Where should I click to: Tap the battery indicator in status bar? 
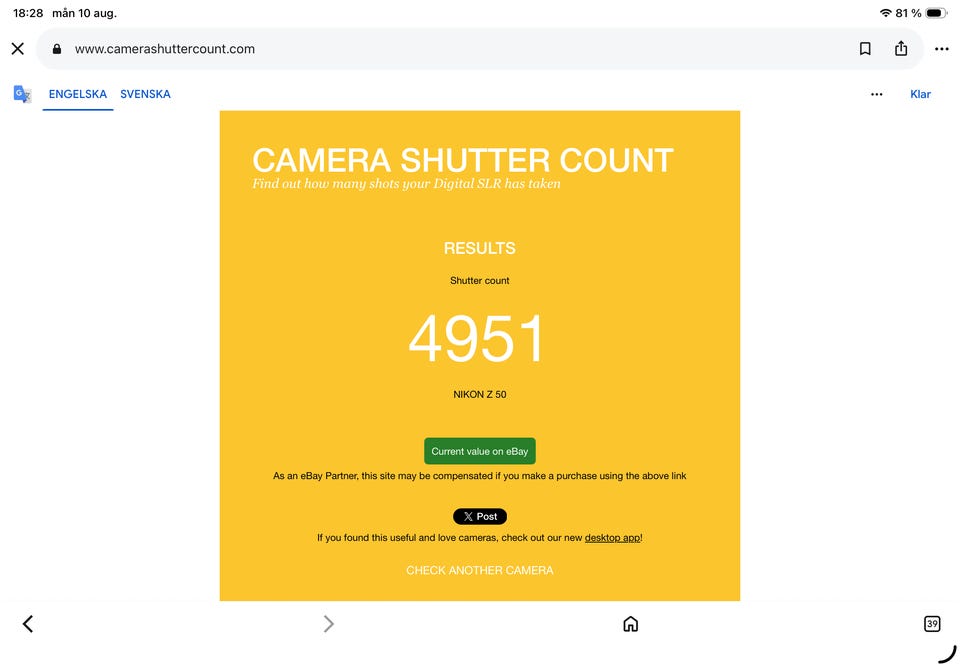(936, 13)
